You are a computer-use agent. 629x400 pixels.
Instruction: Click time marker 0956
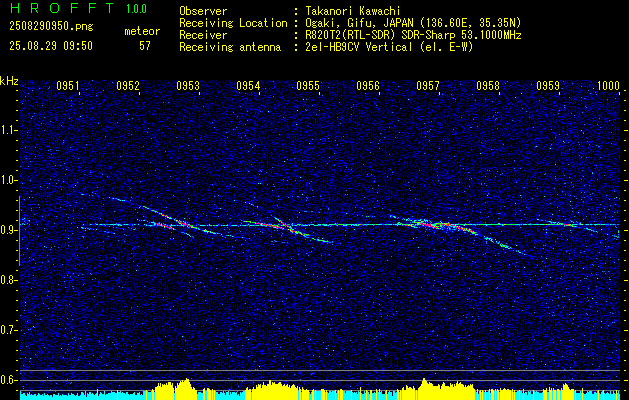[x=368, y=86]
